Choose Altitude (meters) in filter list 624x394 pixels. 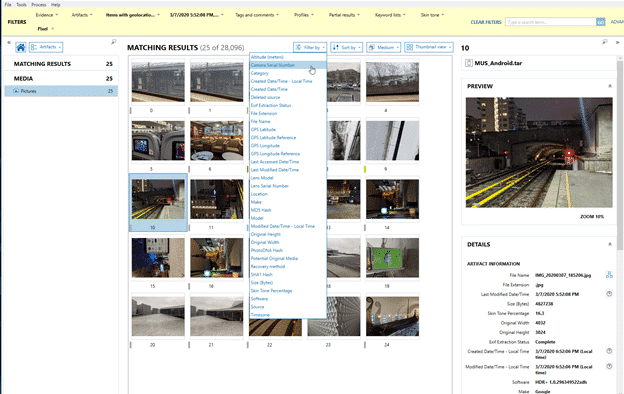[x=288, y=57]
